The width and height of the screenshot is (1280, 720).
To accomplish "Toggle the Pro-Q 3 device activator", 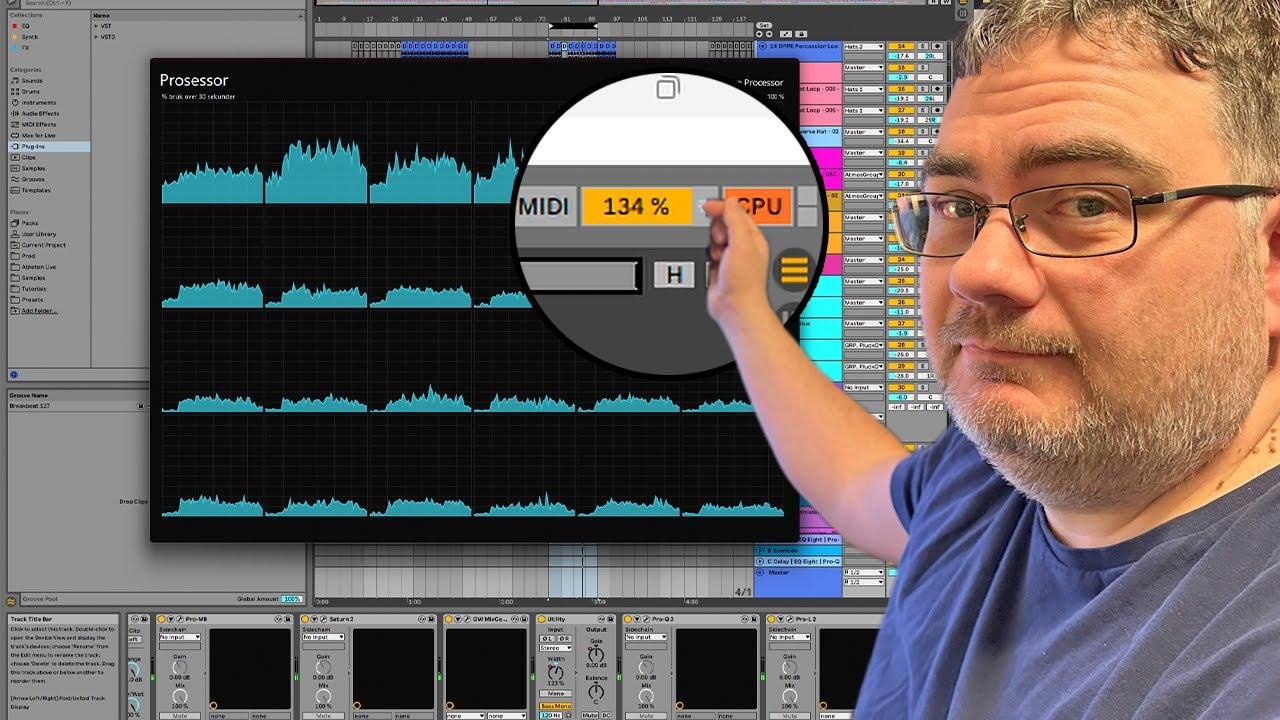I will coord(629,620).
